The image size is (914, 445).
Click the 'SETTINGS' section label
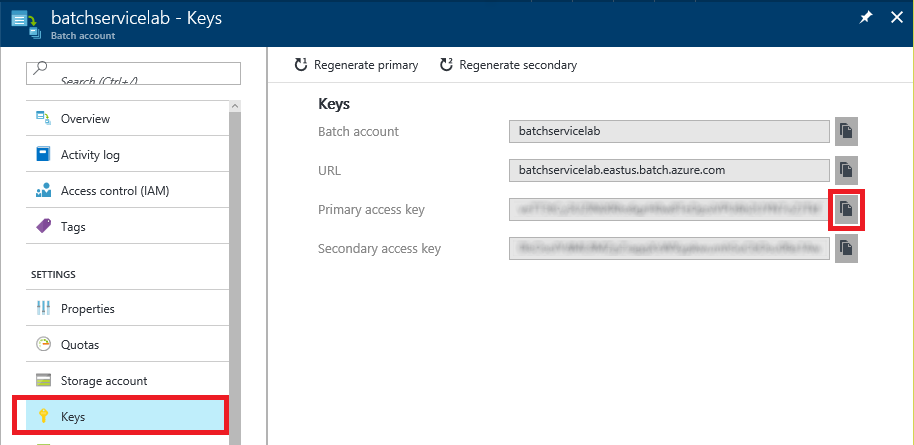coord(54,274)
